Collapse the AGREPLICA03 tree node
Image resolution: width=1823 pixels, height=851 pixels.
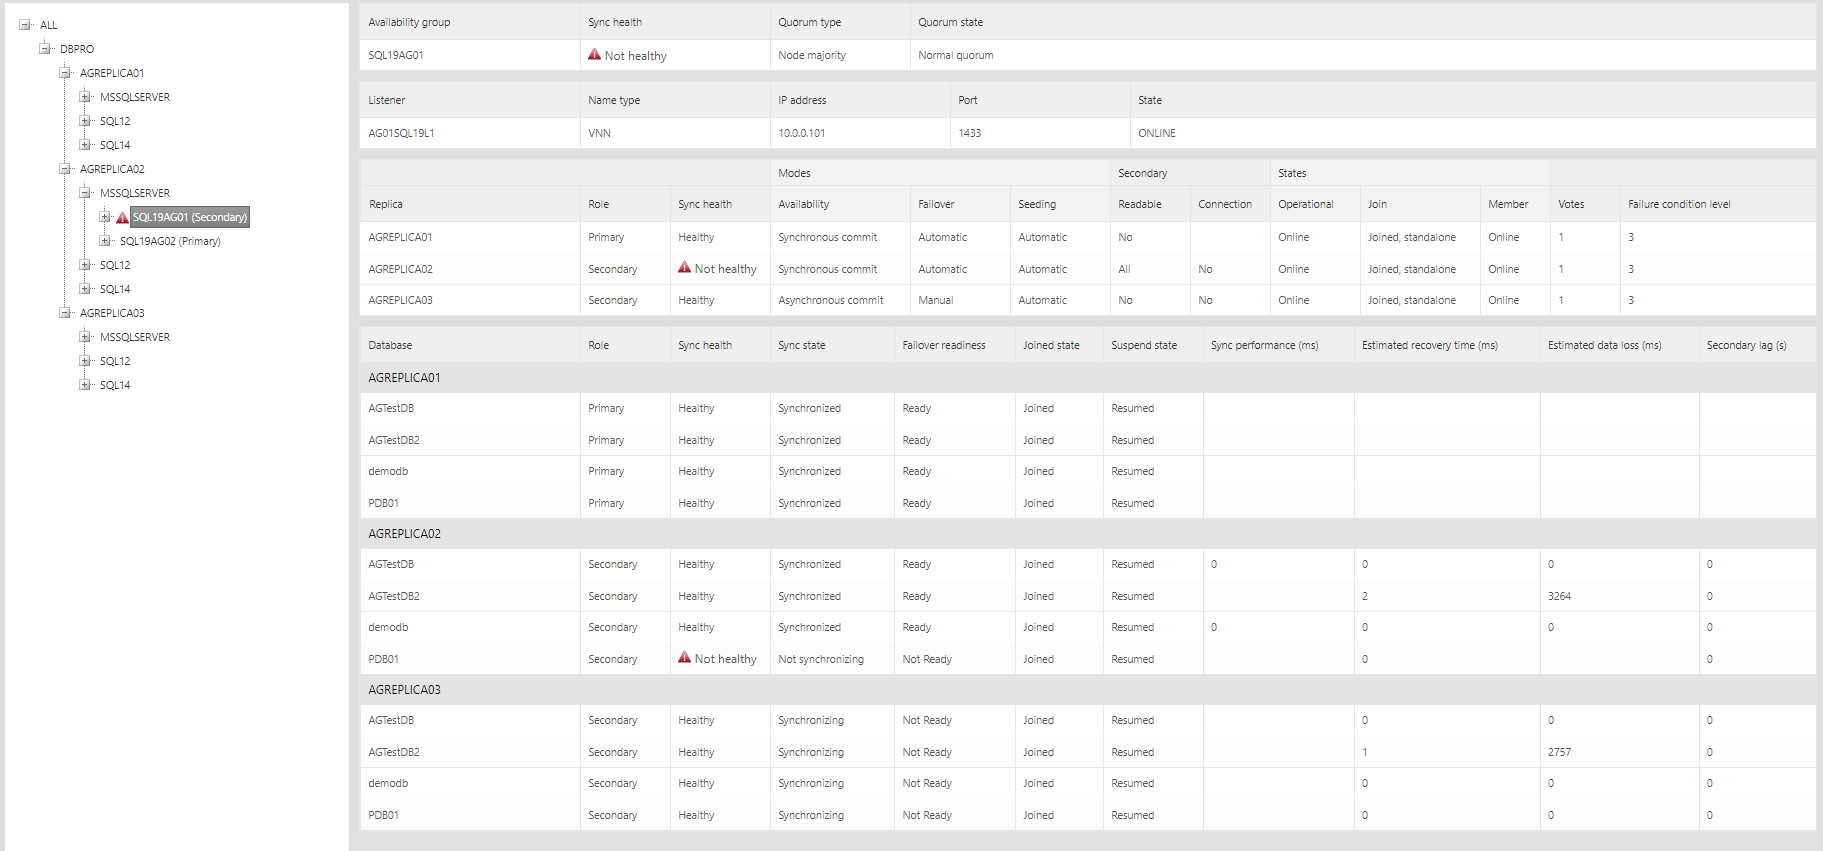coord(65,313)
